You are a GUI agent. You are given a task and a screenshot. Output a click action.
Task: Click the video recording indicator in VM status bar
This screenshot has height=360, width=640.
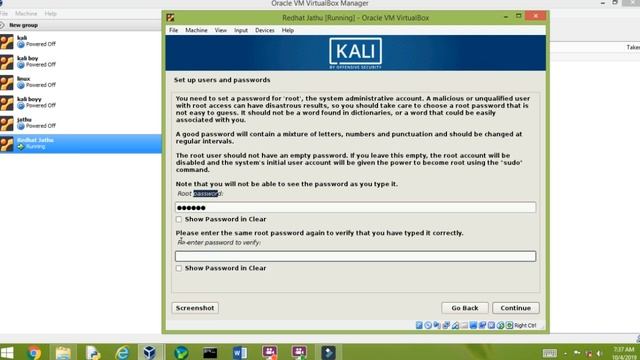click(x=482, y=325)
